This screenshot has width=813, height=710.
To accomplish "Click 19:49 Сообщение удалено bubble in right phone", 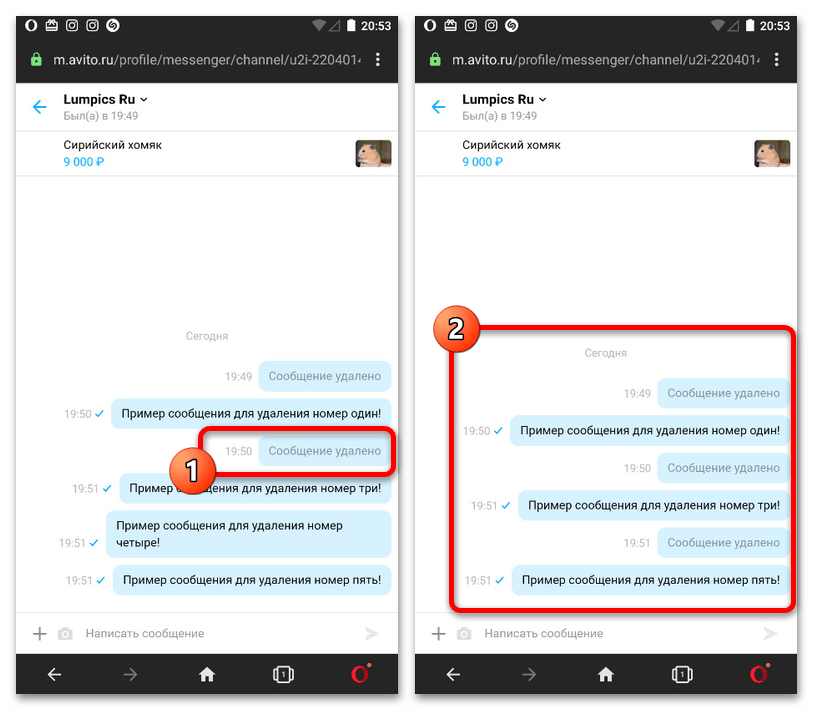I will click(723, 393).
